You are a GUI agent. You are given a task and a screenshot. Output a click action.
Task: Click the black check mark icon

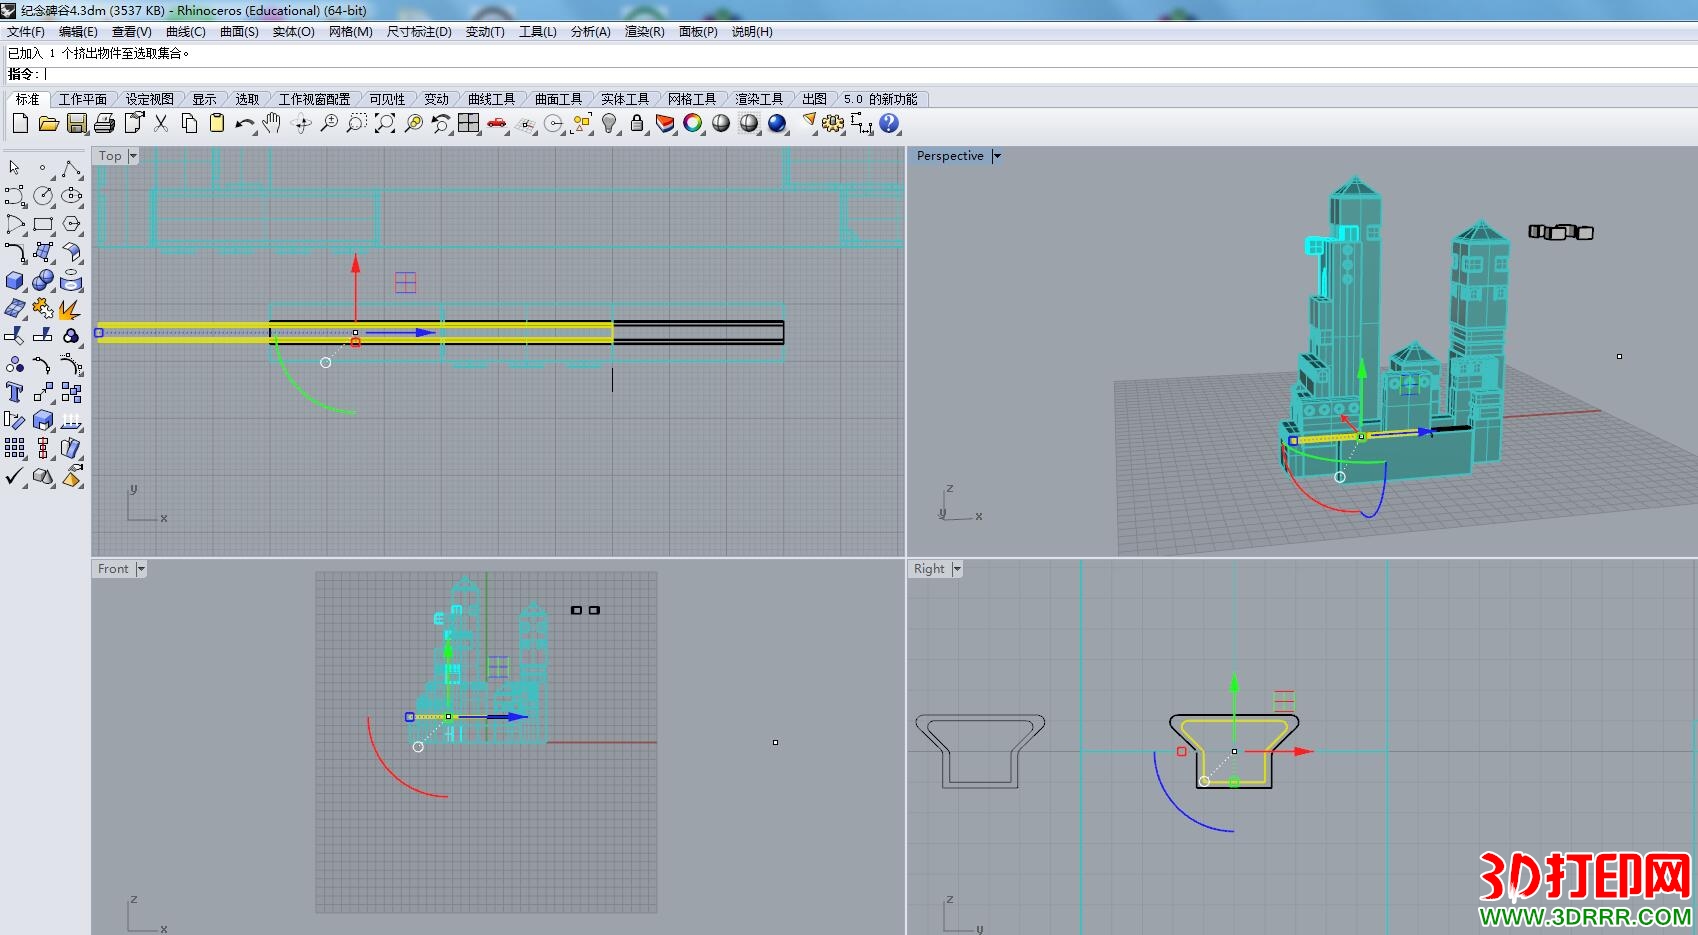[x=15, y=476]
